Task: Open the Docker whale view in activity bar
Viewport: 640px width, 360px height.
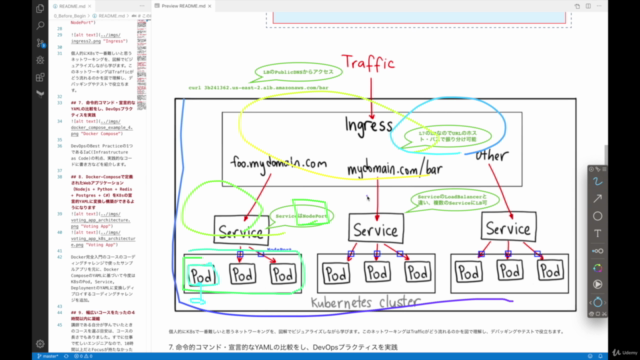Action: coord(40,93)
